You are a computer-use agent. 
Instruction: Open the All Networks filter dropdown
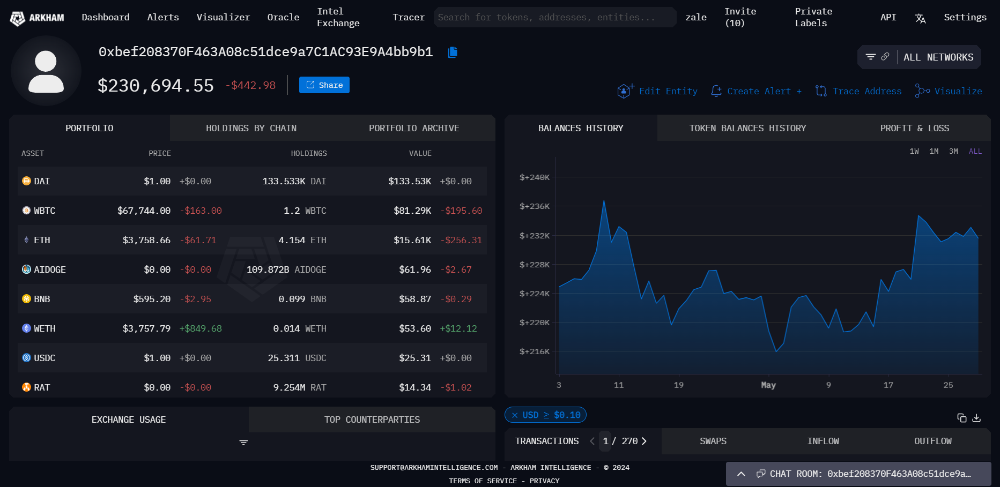coord(919,57)
